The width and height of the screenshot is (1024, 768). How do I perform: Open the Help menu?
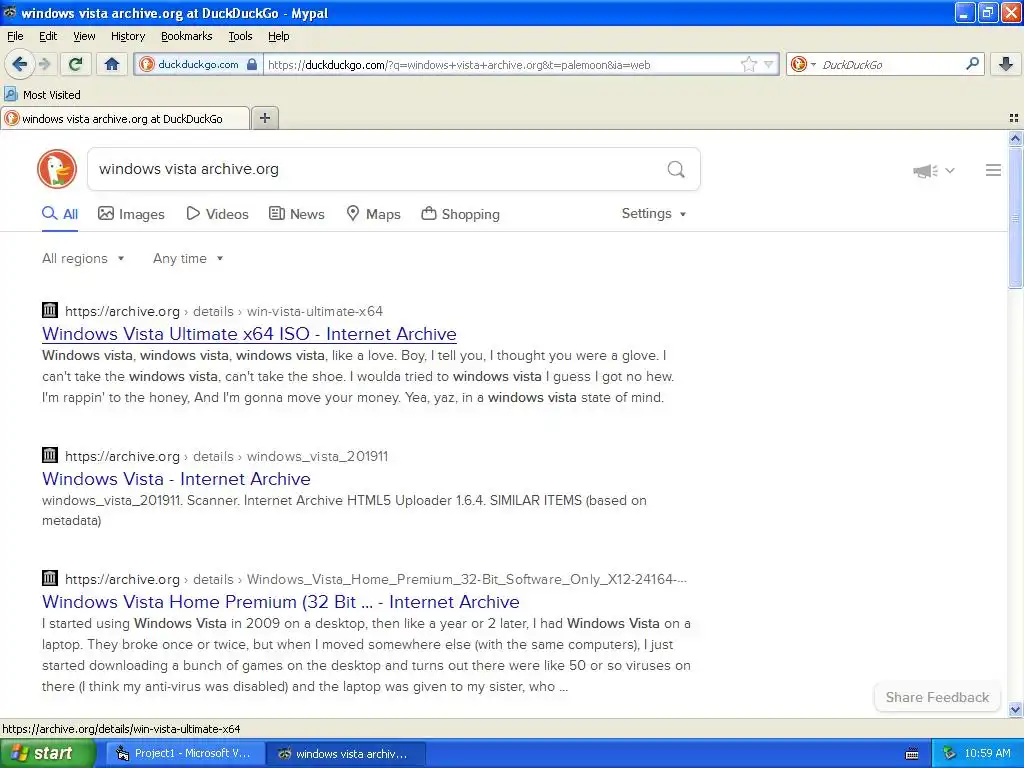coord(278,36)
